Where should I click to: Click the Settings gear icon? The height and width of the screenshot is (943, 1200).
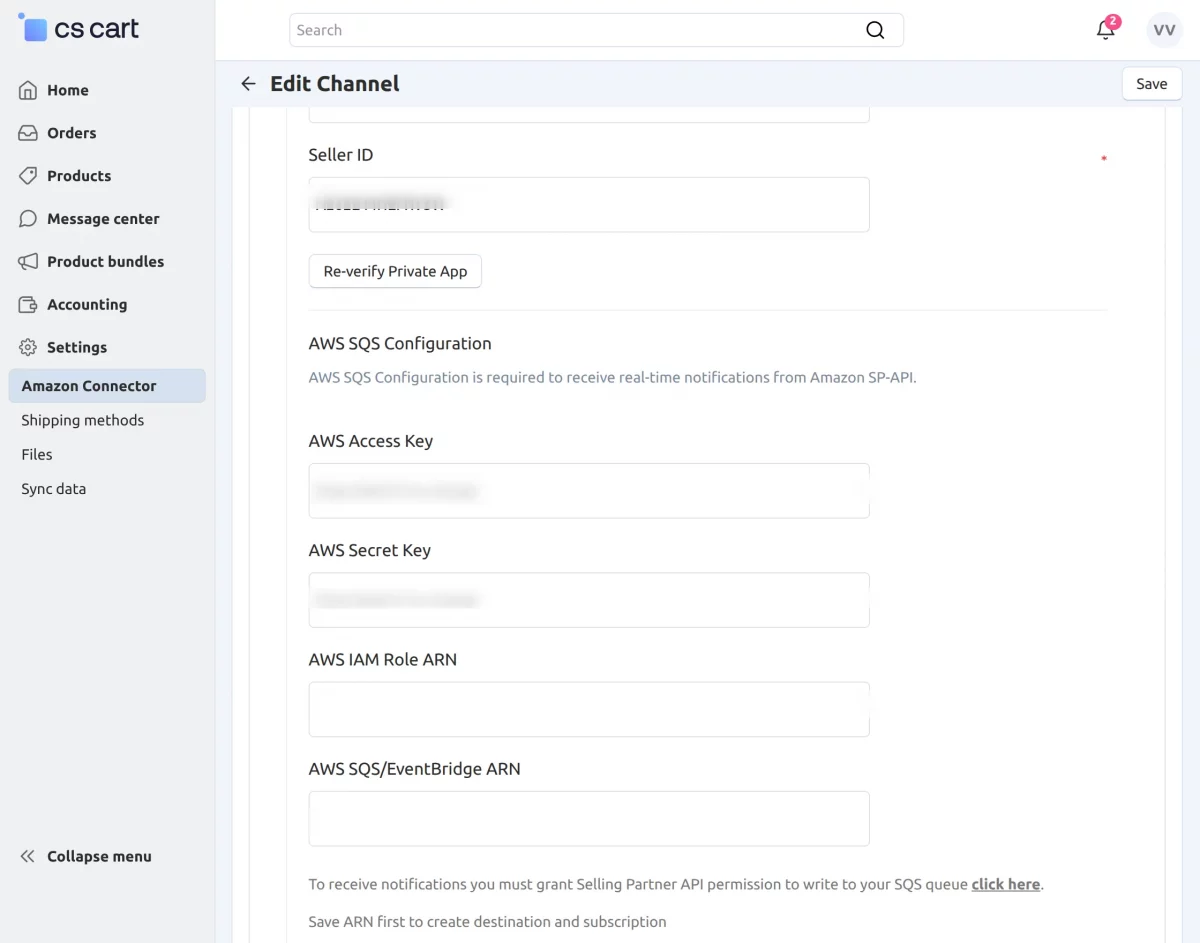click(28, 348)
